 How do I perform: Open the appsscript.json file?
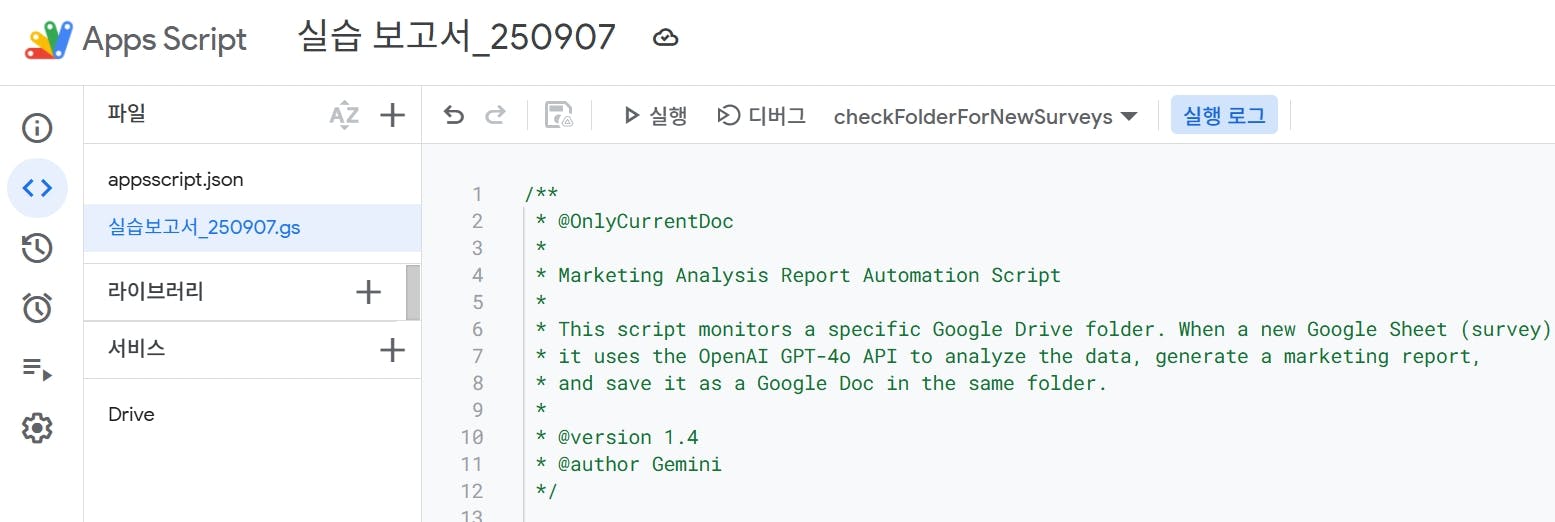point(176,180)
